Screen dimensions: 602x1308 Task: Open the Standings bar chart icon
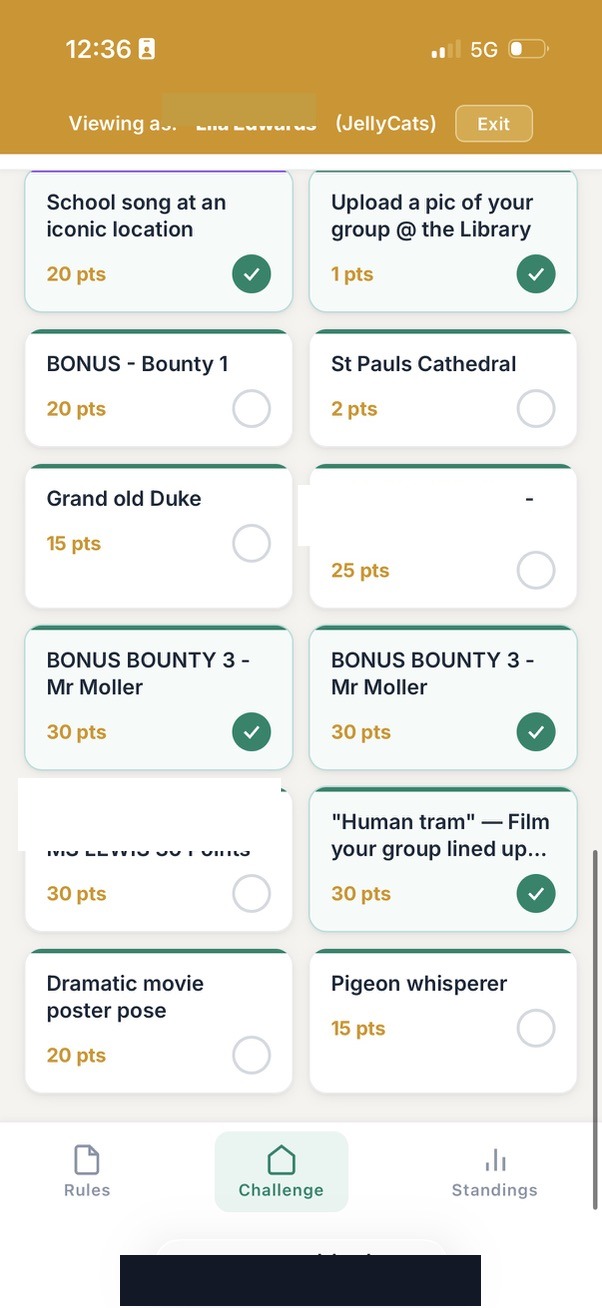[x=494, y=1159]
